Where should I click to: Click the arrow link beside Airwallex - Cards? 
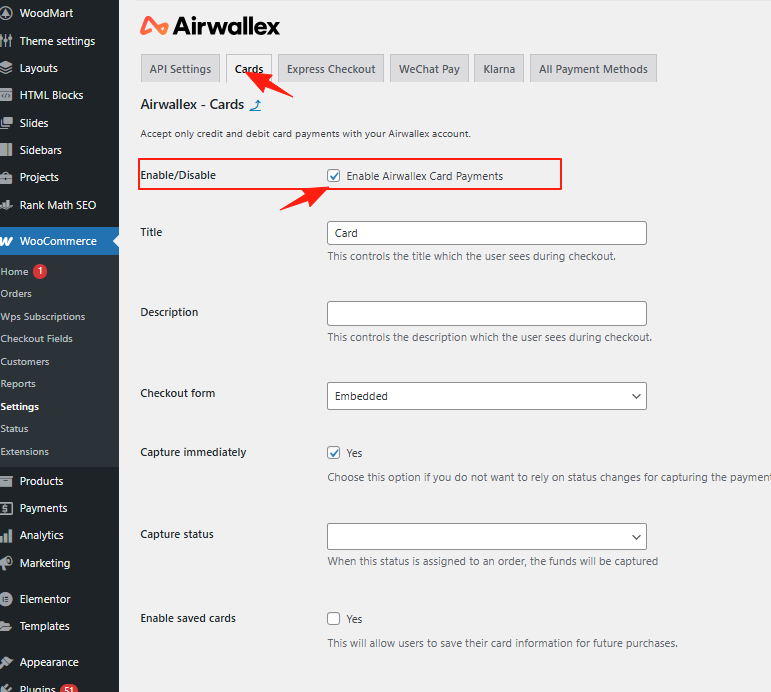[x=256, y=105]
